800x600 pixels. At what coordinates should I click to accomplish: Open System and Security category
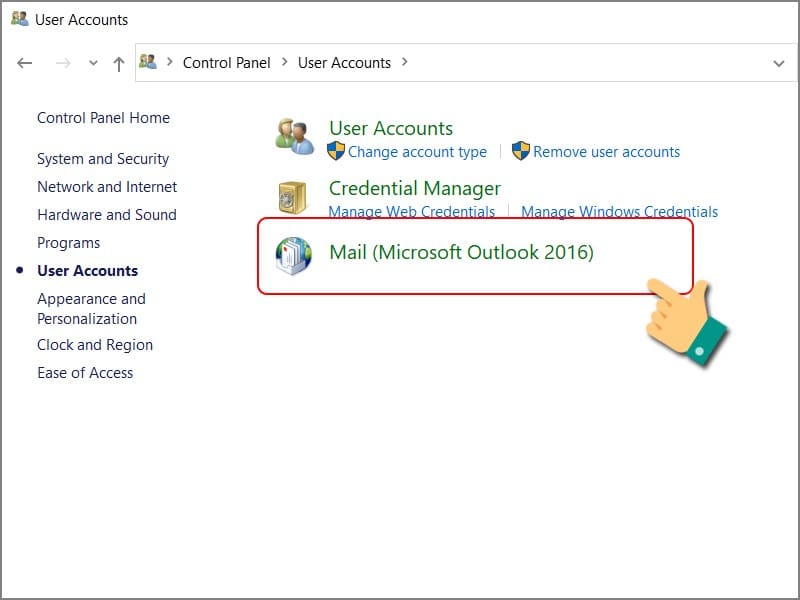click(103, 159)
